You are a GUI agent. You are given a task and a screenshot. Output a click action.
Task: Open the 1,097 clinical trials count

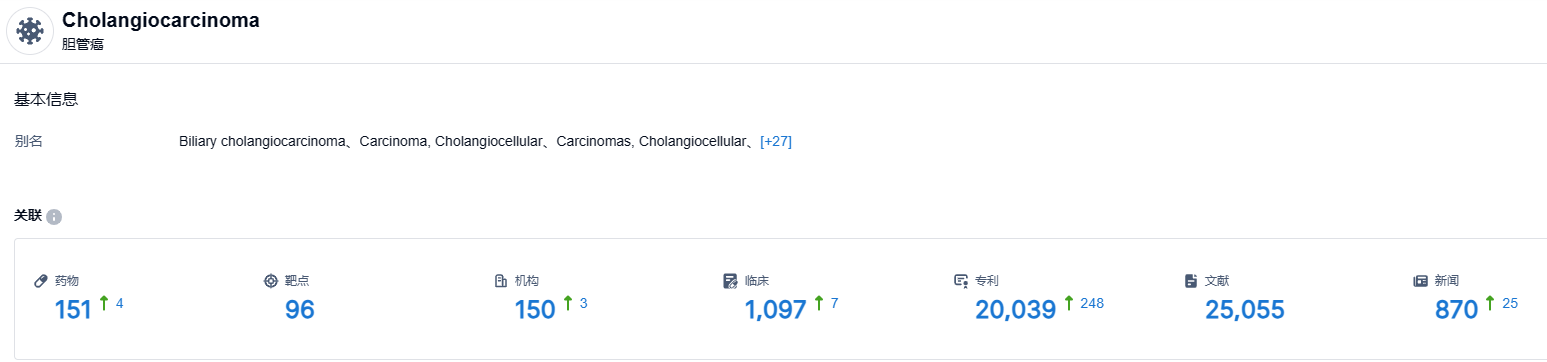(x=775, y=310)
